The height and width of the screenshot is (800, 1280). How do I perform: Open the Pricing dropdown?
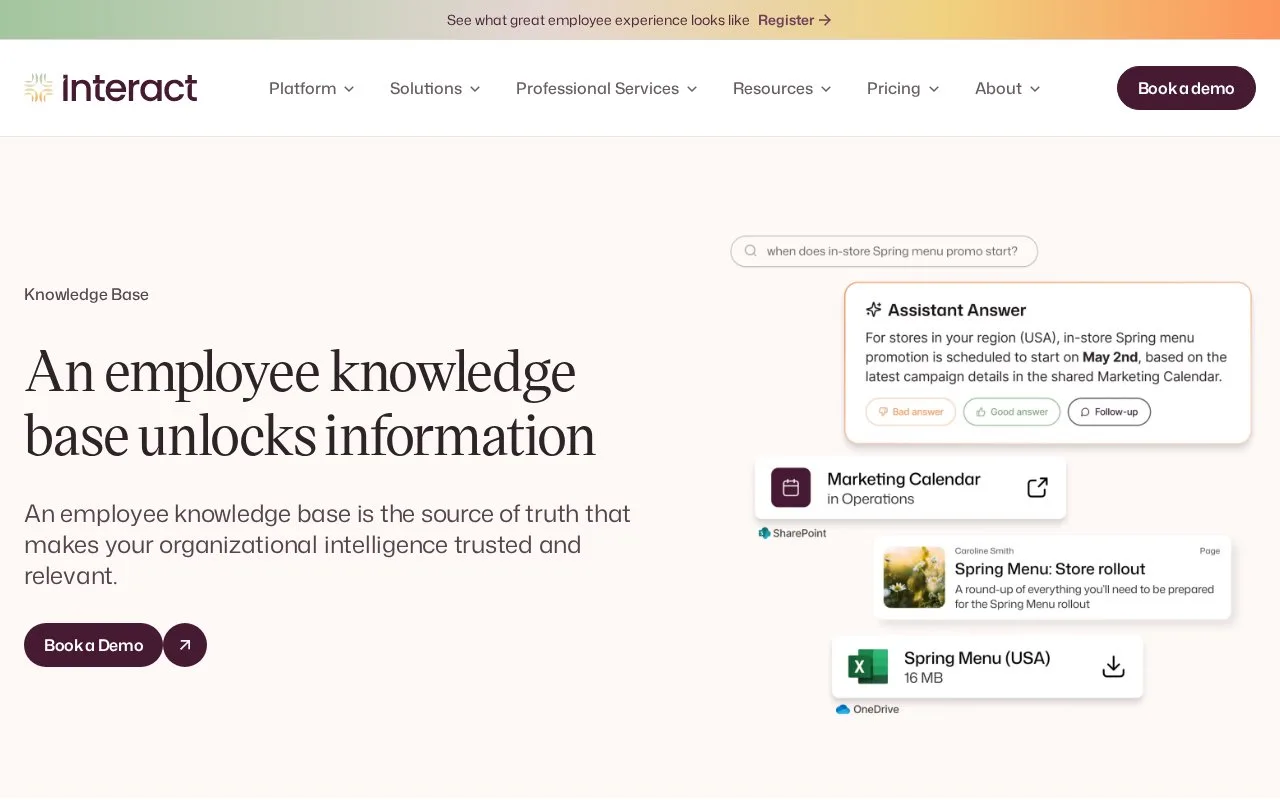tap(903, 88)
